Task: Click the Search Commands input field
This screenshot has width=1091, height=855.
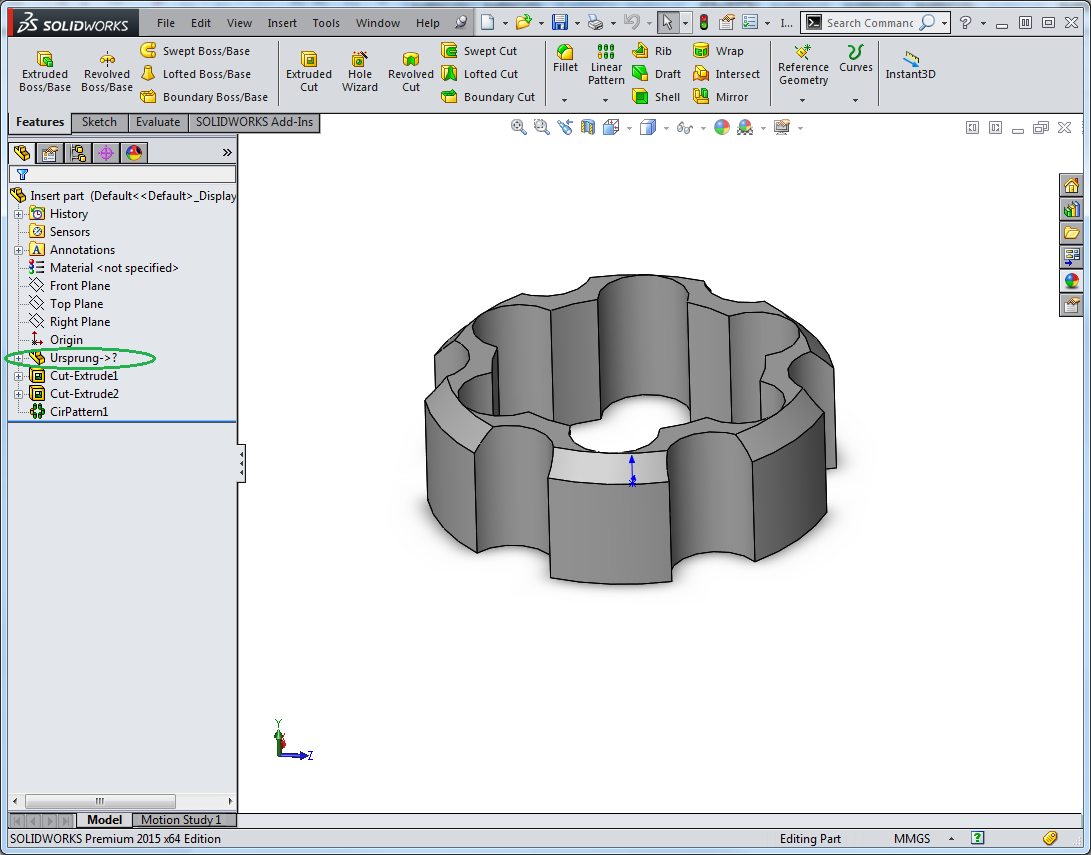Action: click(x=870, y=23)
